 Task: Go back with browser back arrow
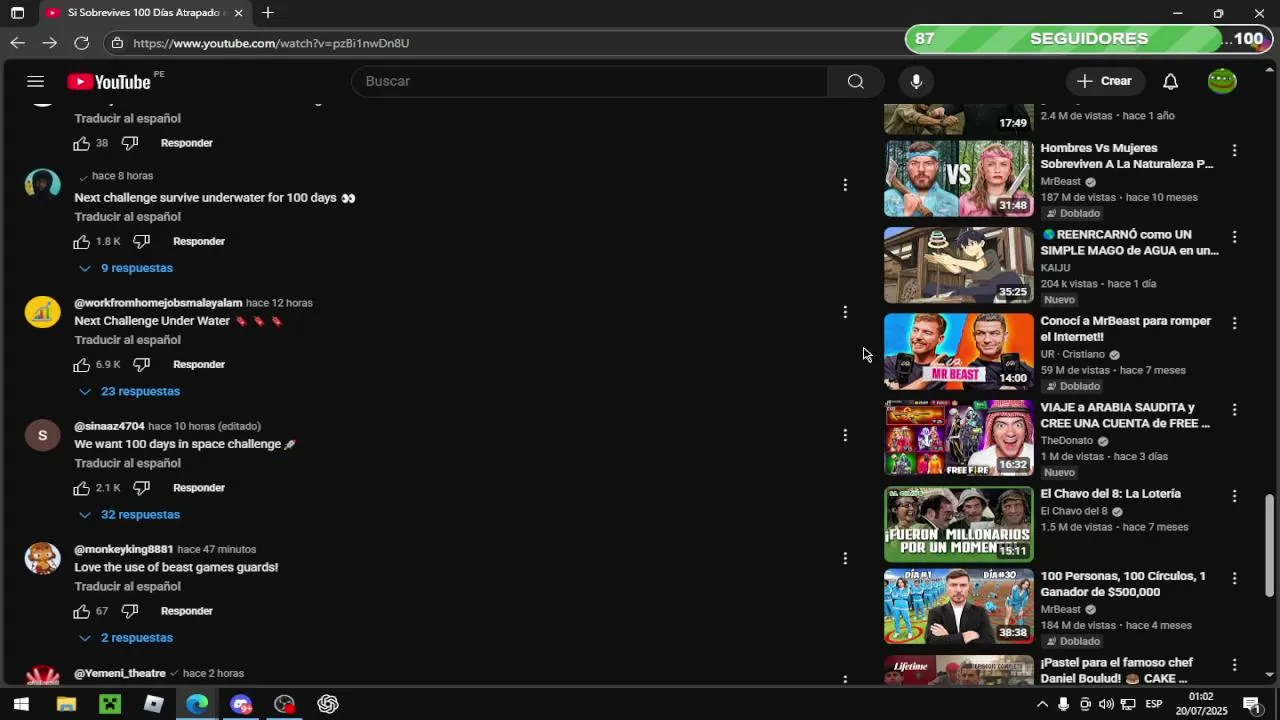[x=17, y=43]
